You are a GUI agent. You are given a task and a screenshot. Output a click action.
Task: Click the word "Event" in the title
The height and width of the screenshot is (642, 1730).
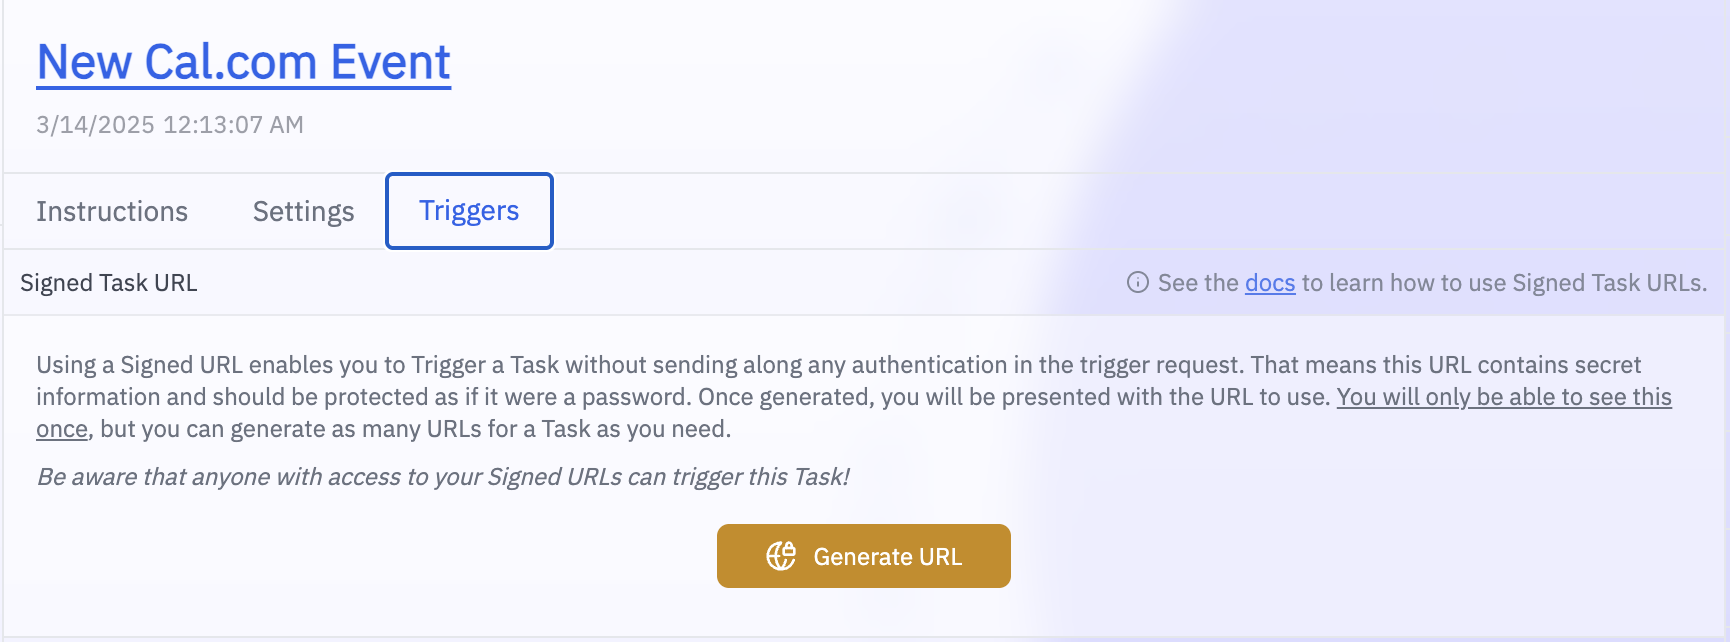click(391, 63)
